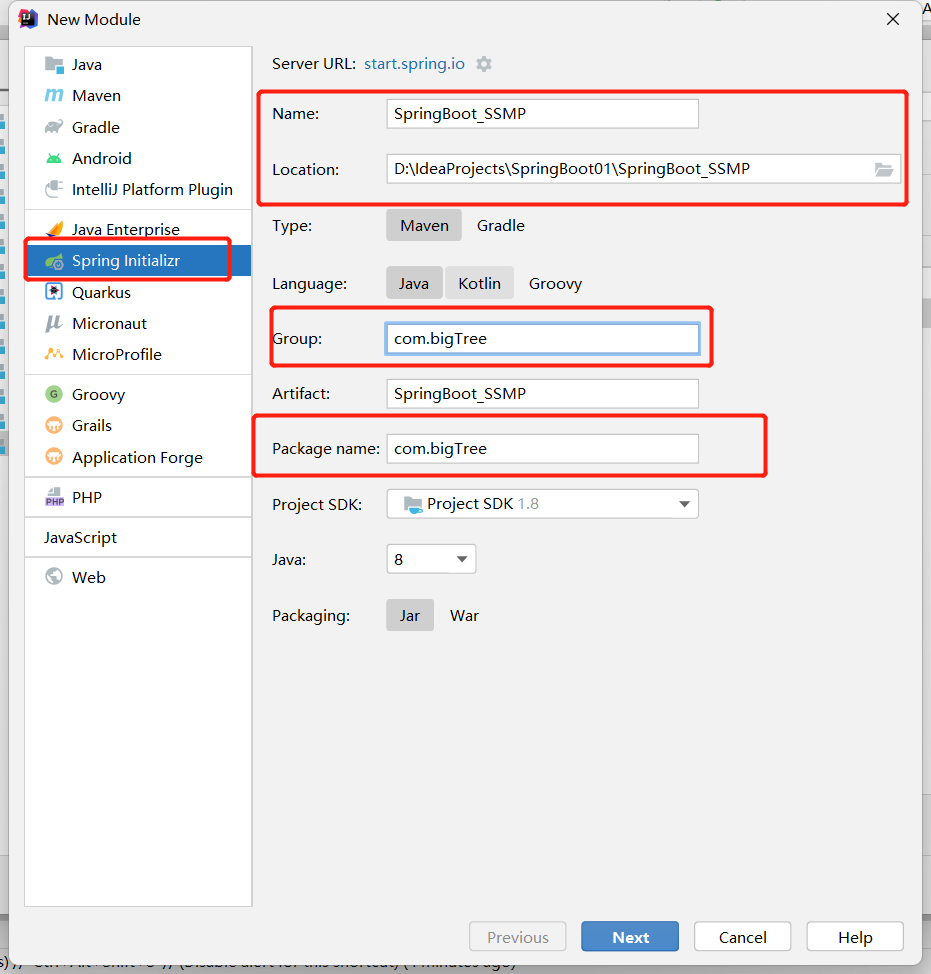Select Gradle module type in list

[138, 127]
